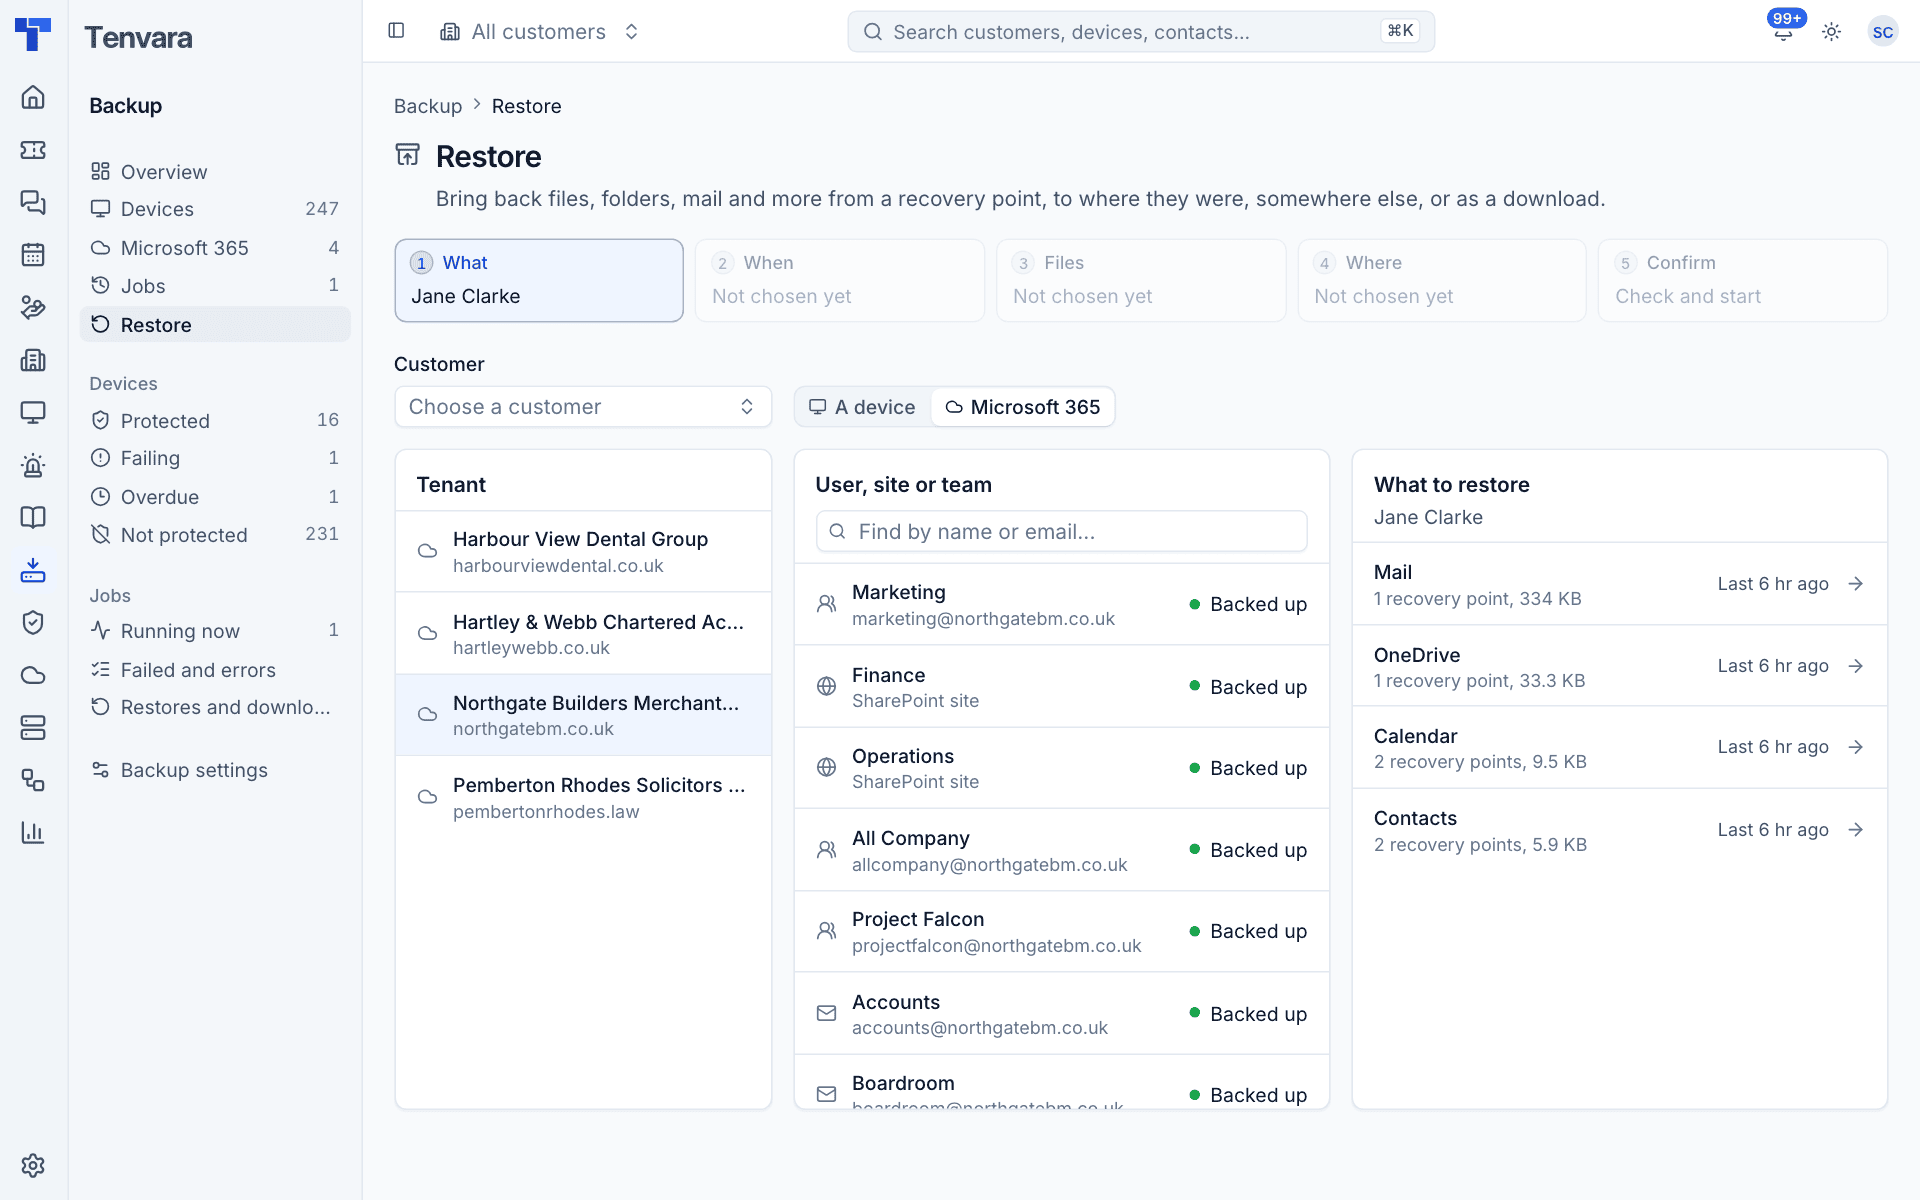
Task: Open the settings gear in the rail
Action: [x=33, y=1165]
